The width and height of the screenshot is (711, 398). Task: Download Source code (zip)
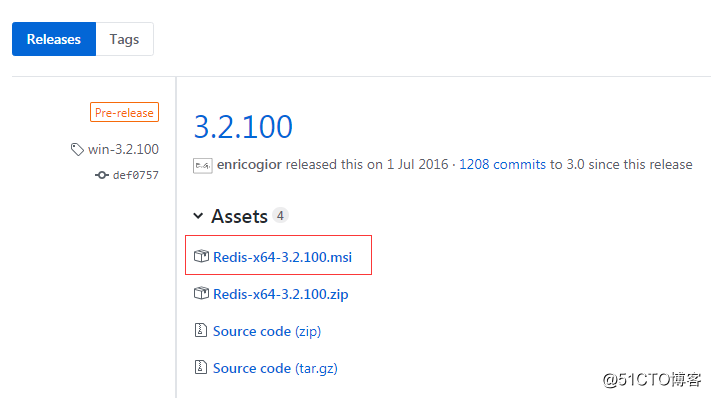[x=267, y=331]
